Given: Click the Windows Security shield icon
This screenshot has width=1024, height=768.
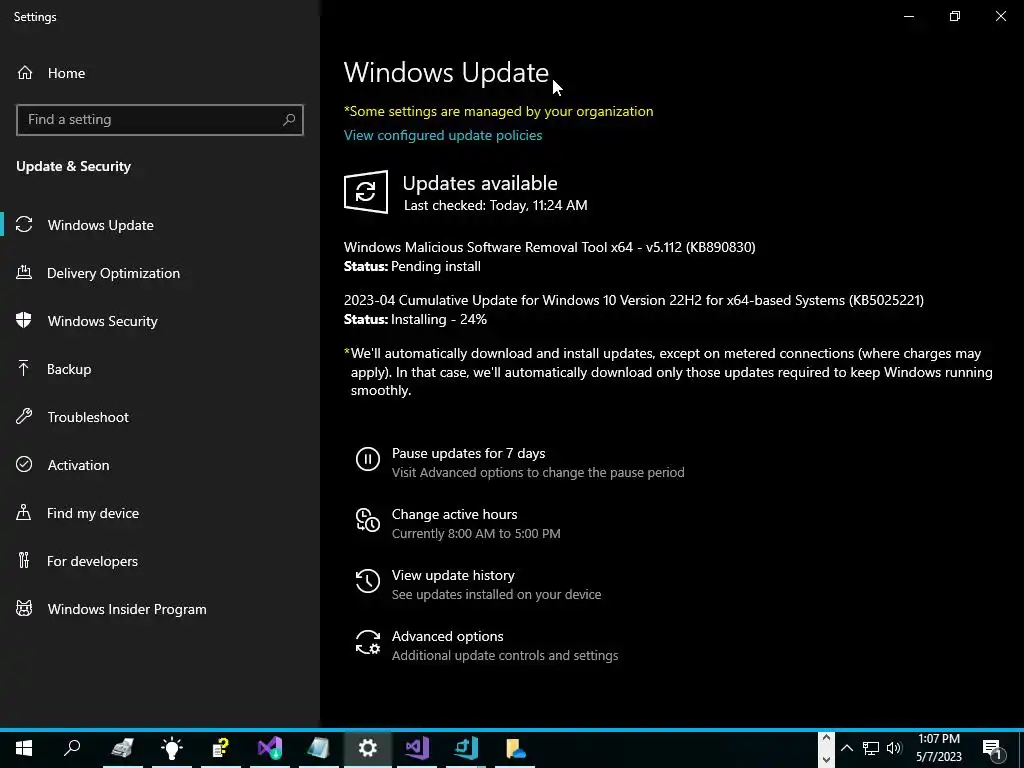Looking at the screenshot, I should [x=24, y=321].
